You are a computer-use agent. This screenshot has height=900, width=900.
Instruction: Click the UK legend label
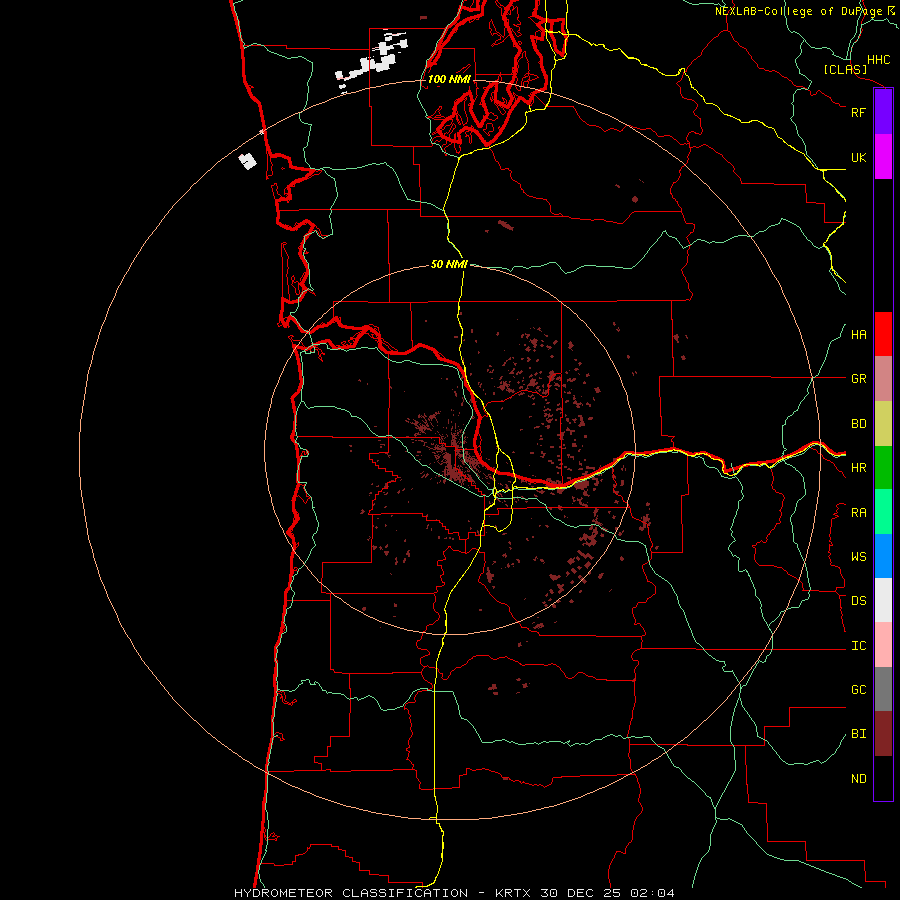858,157
